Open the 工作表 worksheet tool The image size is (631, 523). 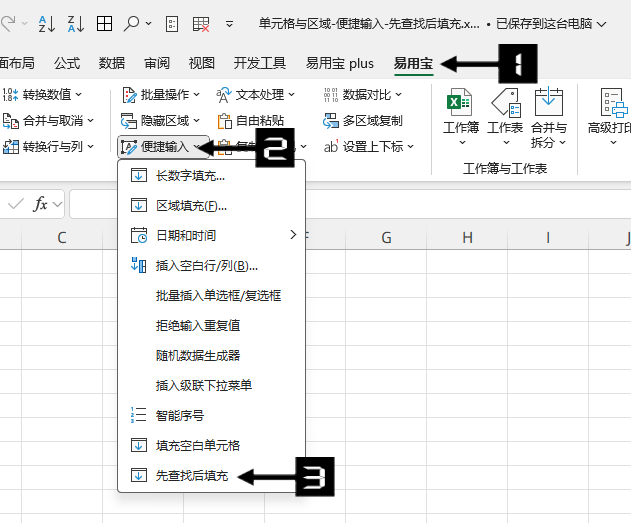click(505, 117)
